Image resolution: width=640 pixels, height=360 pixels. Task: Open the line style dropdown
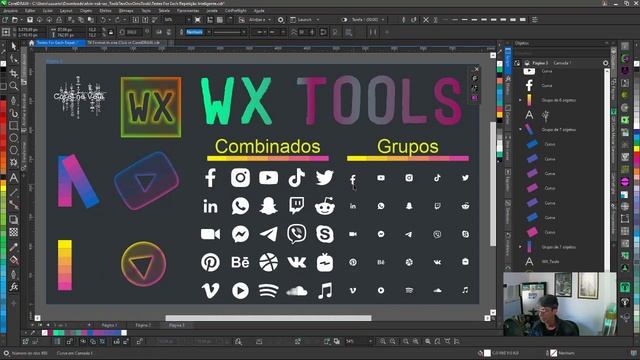244,32
